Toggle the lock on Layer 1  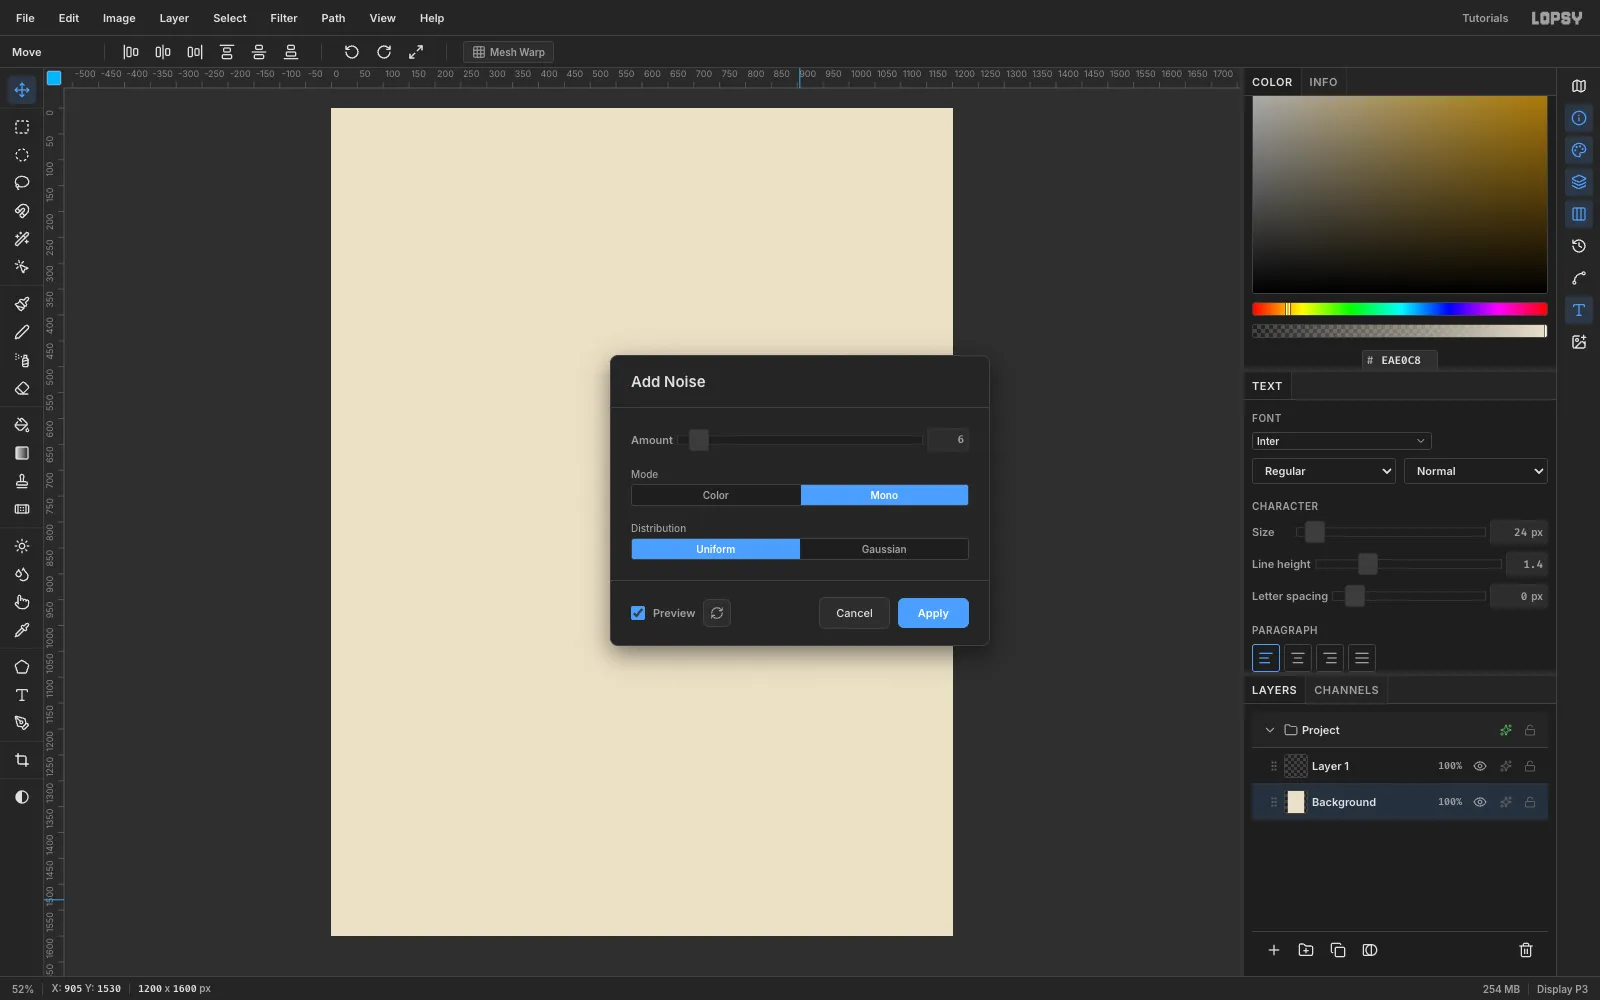[1530, 766]
